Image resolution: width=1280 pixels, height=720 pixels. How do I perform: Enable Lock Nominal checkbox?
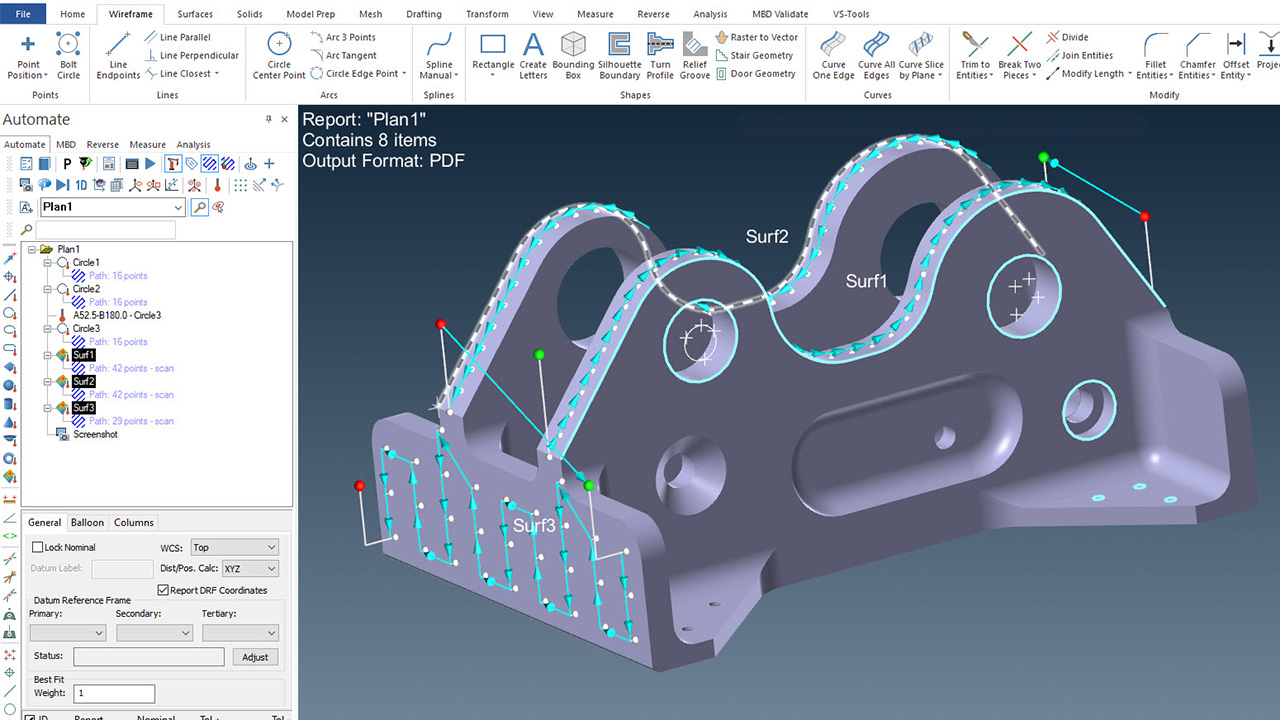click(38, 547)
